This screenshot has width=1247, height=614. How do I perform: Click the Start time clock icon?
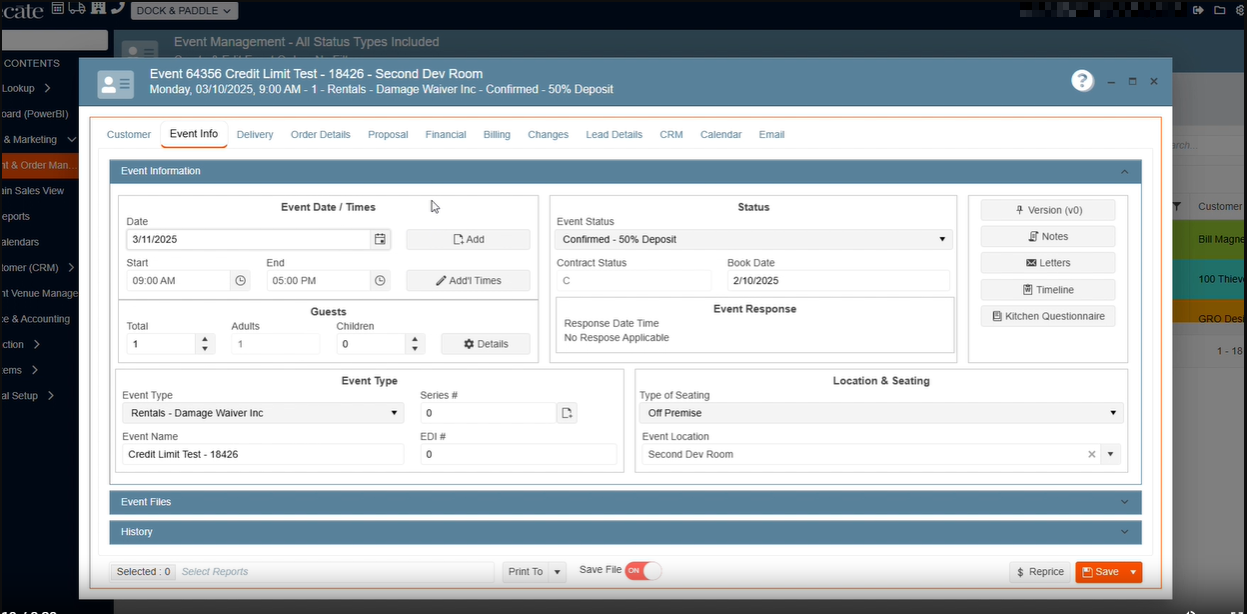click(240, 281)
